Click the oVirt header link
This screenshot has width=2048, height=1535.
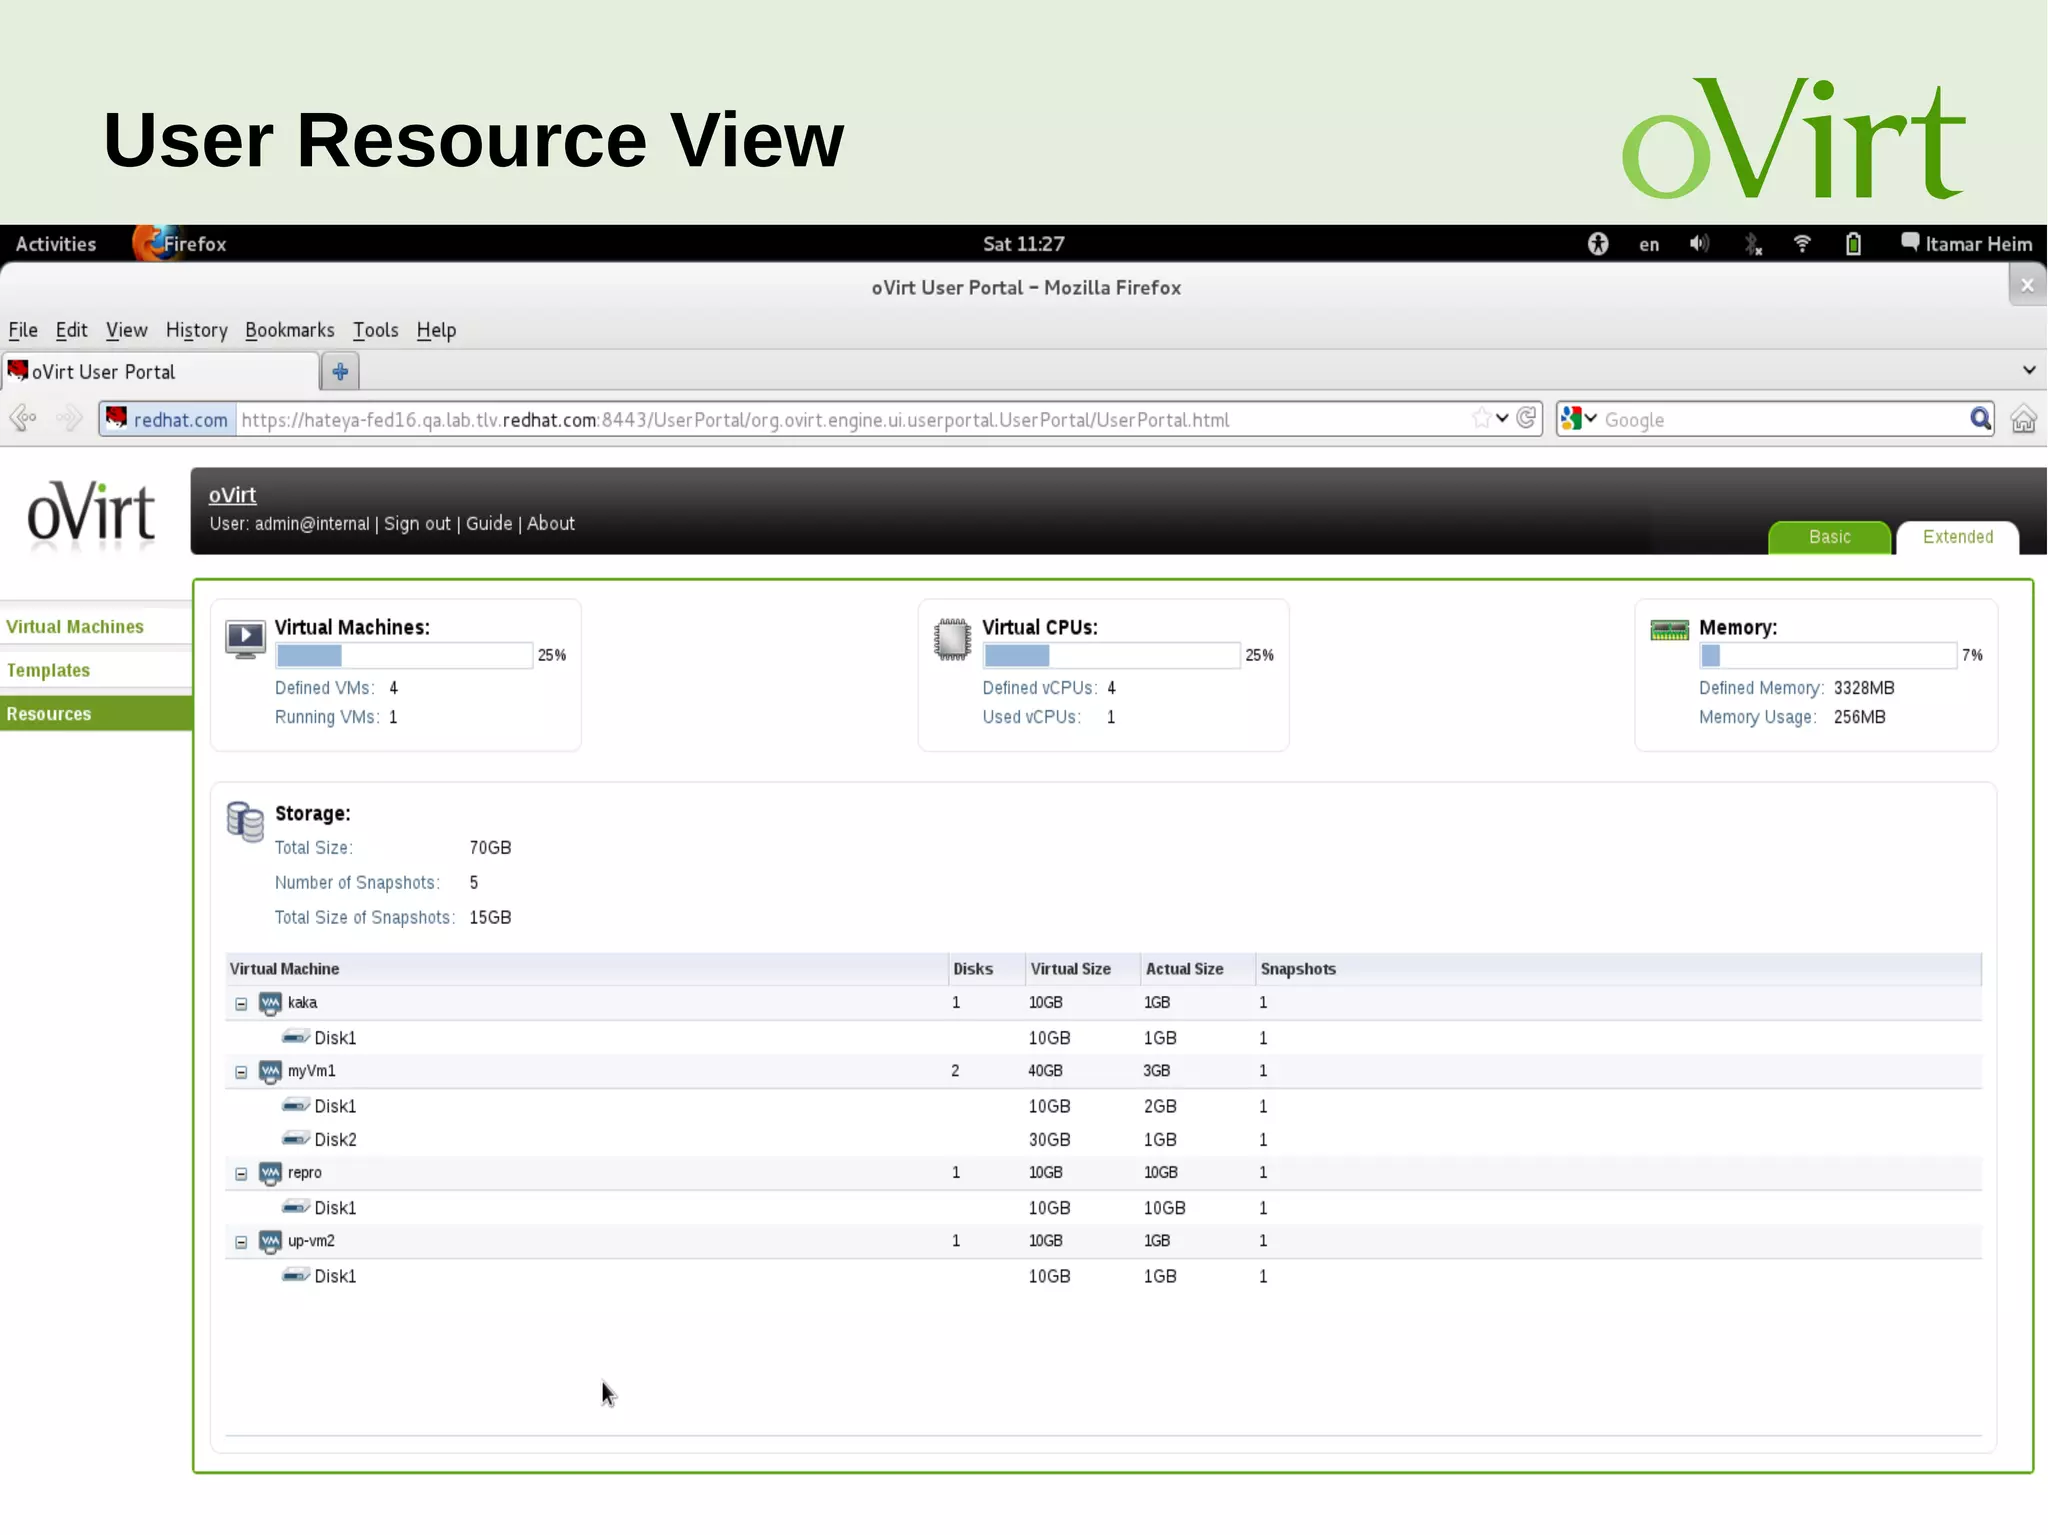coord(232,495)
